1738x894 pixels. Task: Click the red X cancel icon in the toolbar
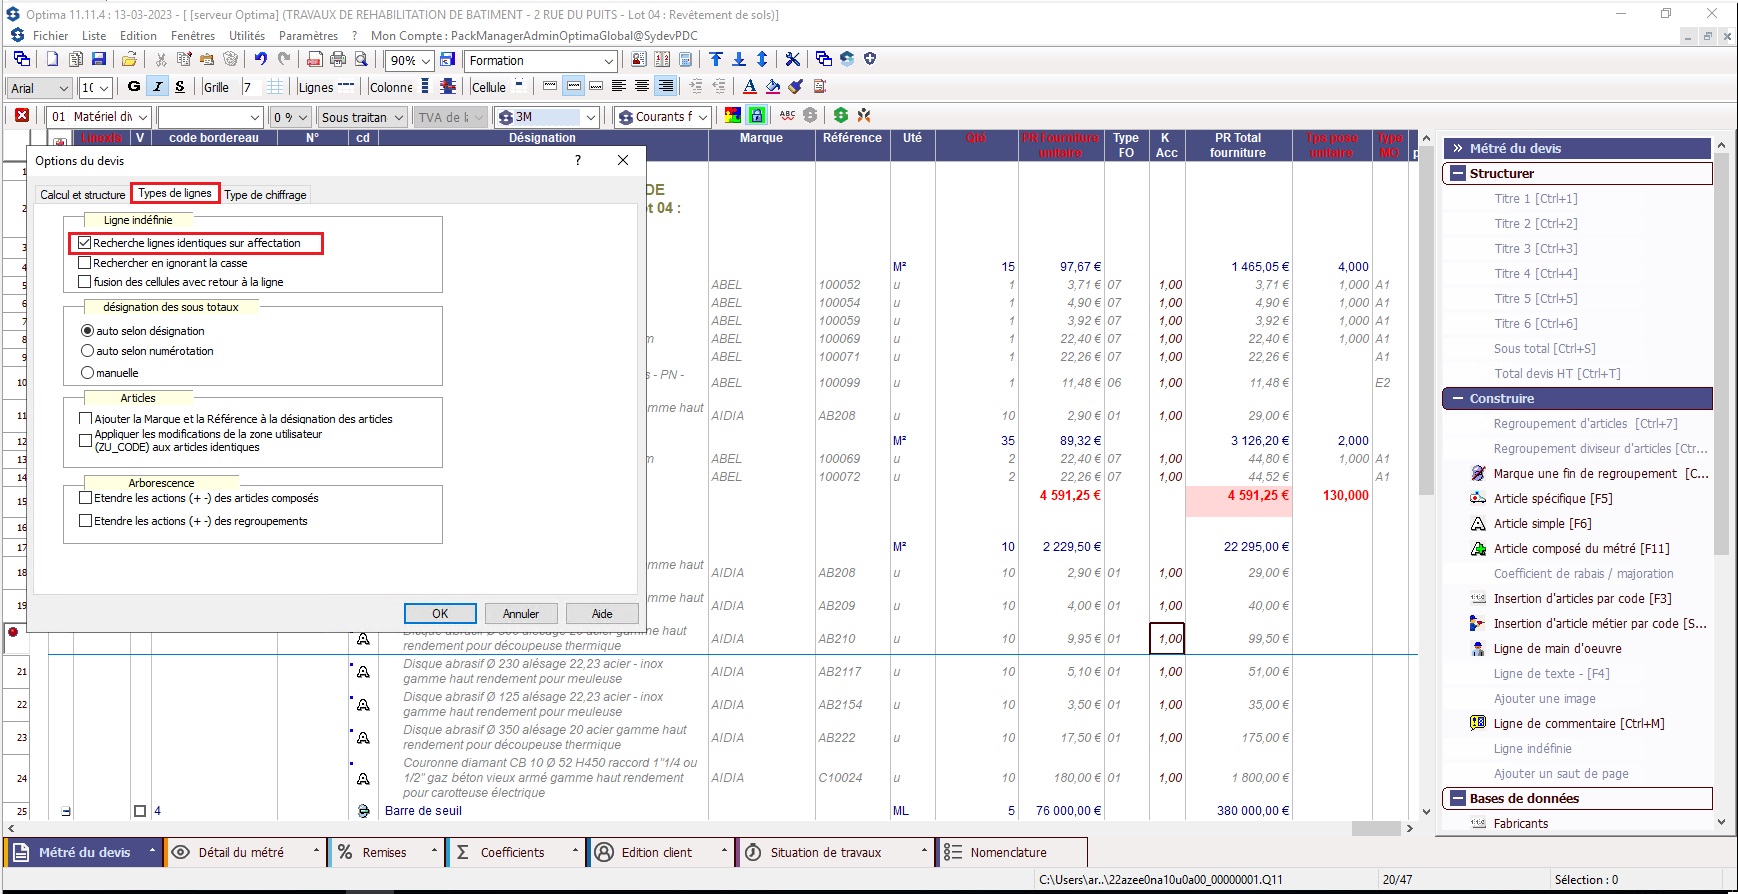(22, 115)
